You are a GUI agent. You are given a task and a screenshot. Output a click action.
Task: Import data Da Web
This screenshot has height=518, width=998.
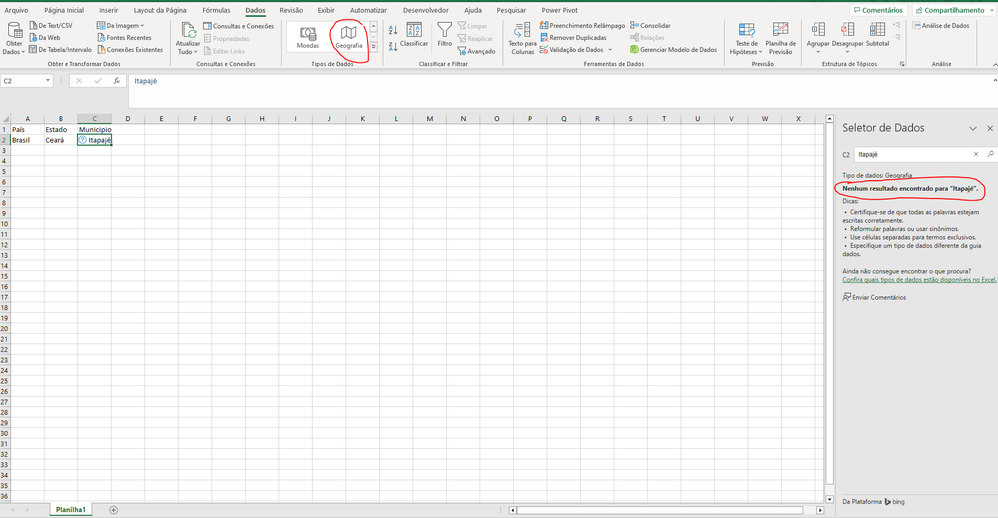click(x=45, y=38)
